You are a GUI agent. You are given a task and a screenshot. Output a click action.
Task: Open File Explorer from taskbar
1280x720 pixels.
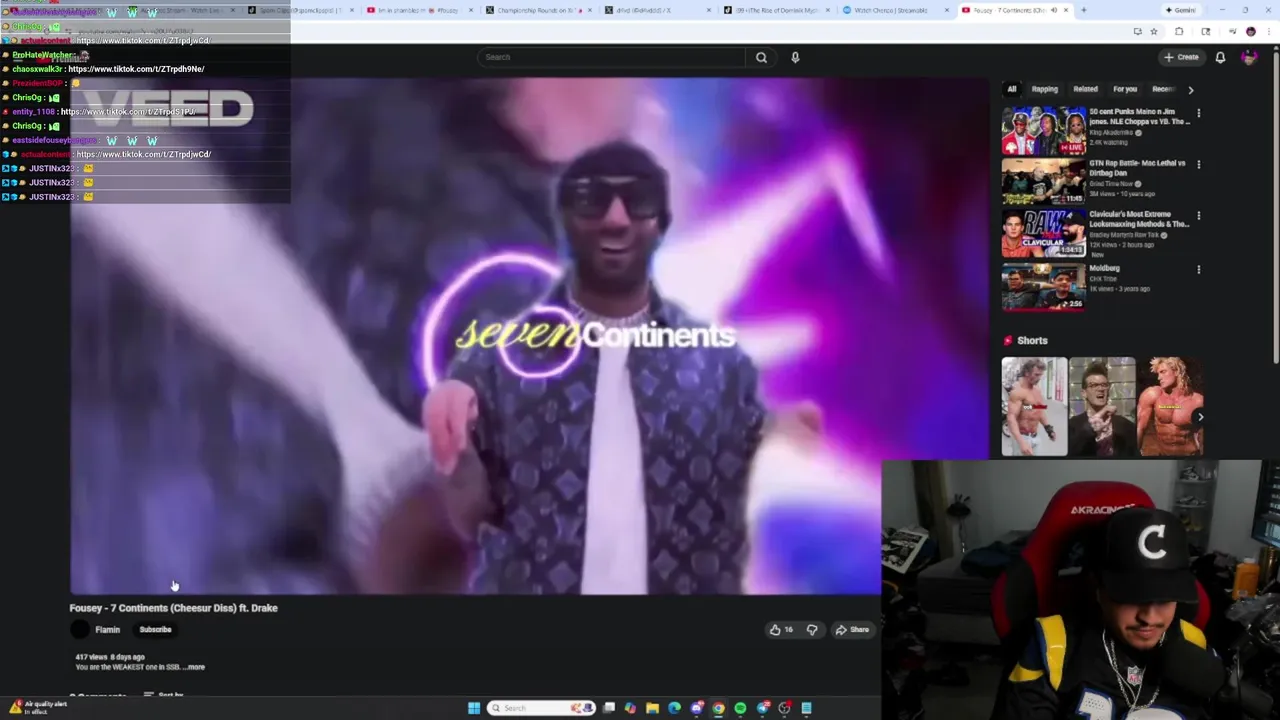(652, 708)
